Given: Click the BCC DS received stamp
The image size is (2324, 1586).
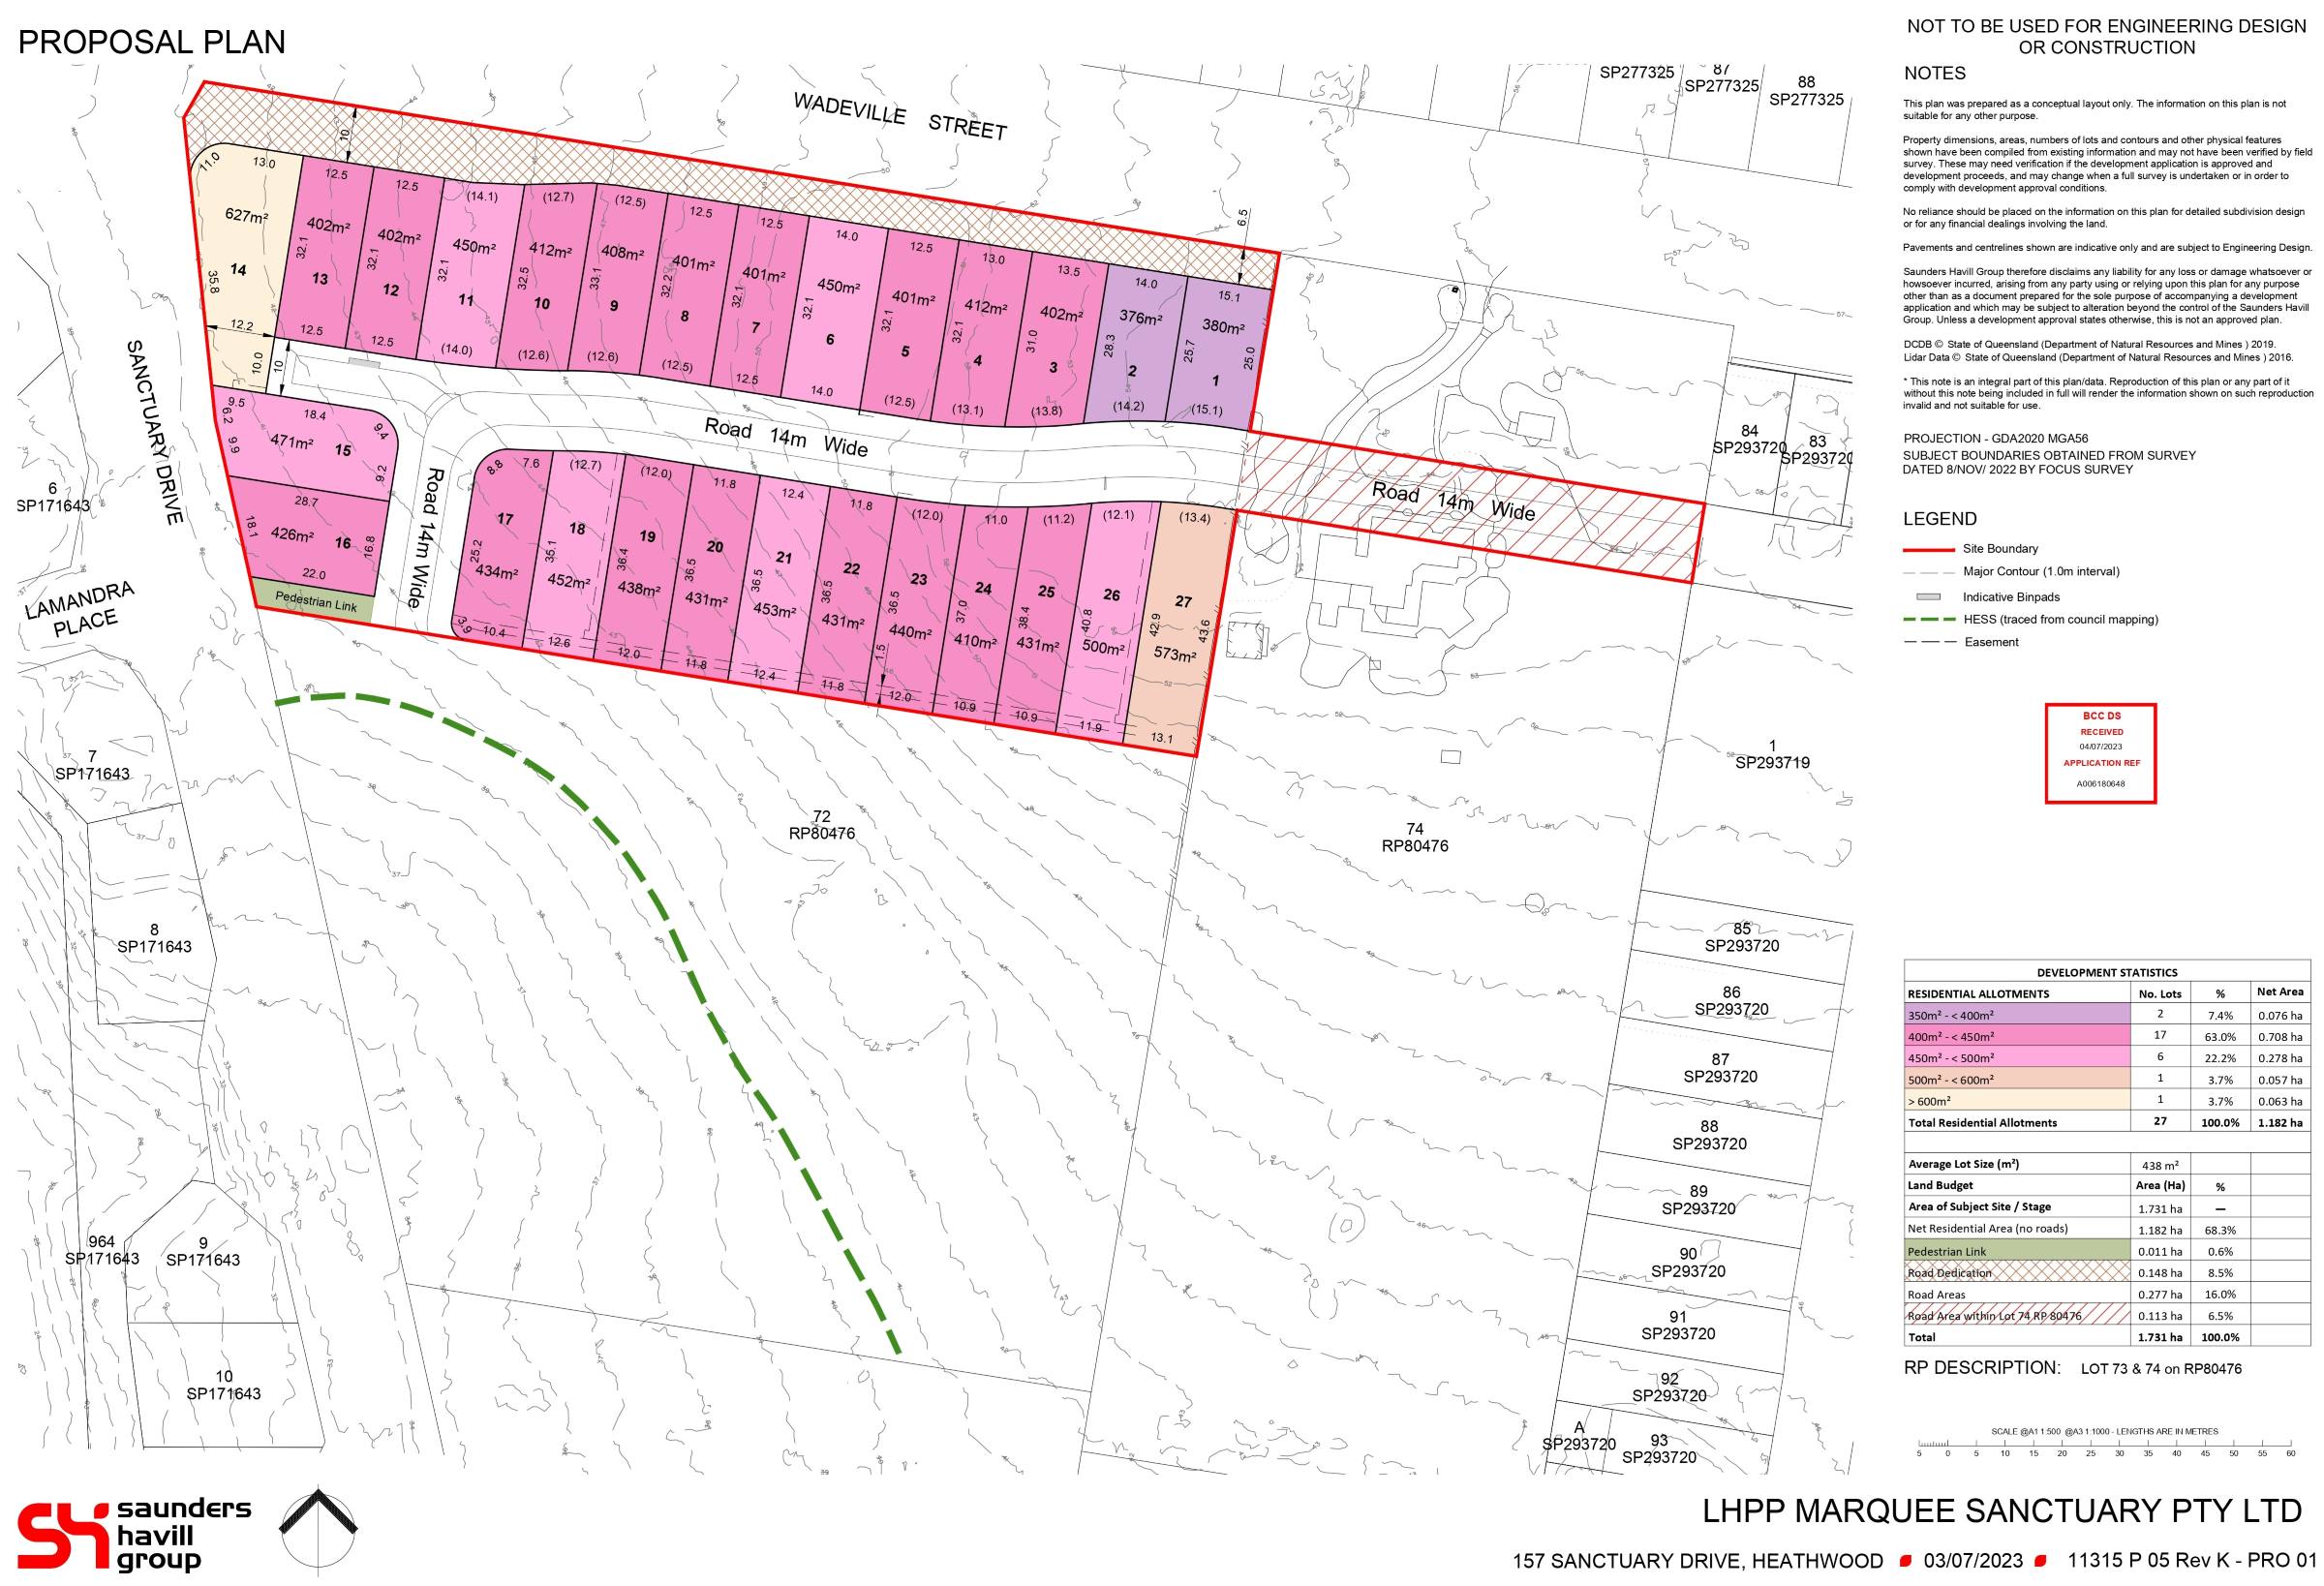Looking at the screenshot, I should click(x=2102, y=757).
